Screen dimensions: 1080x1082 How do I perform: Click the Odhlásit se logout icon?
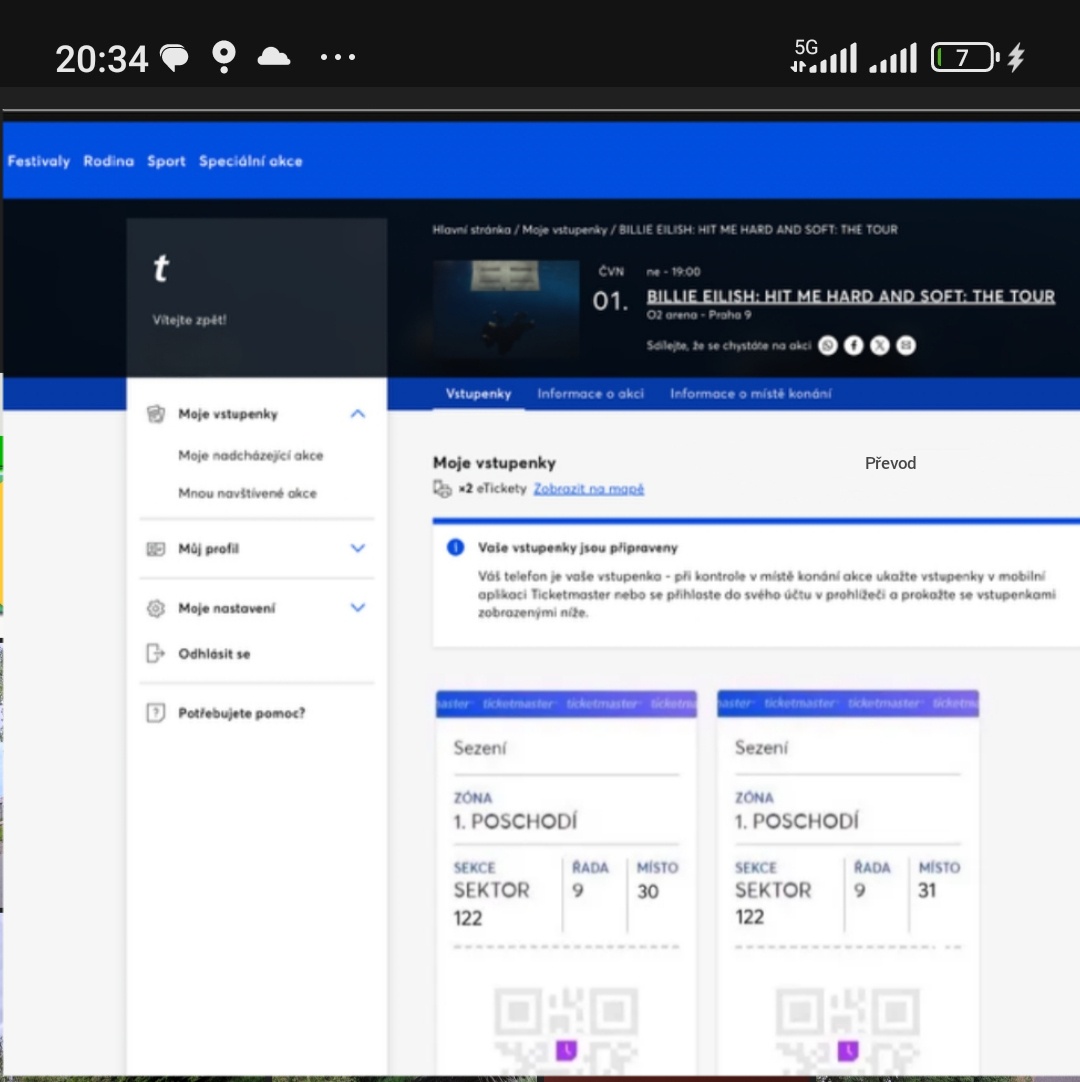click(x=156, y=653)
